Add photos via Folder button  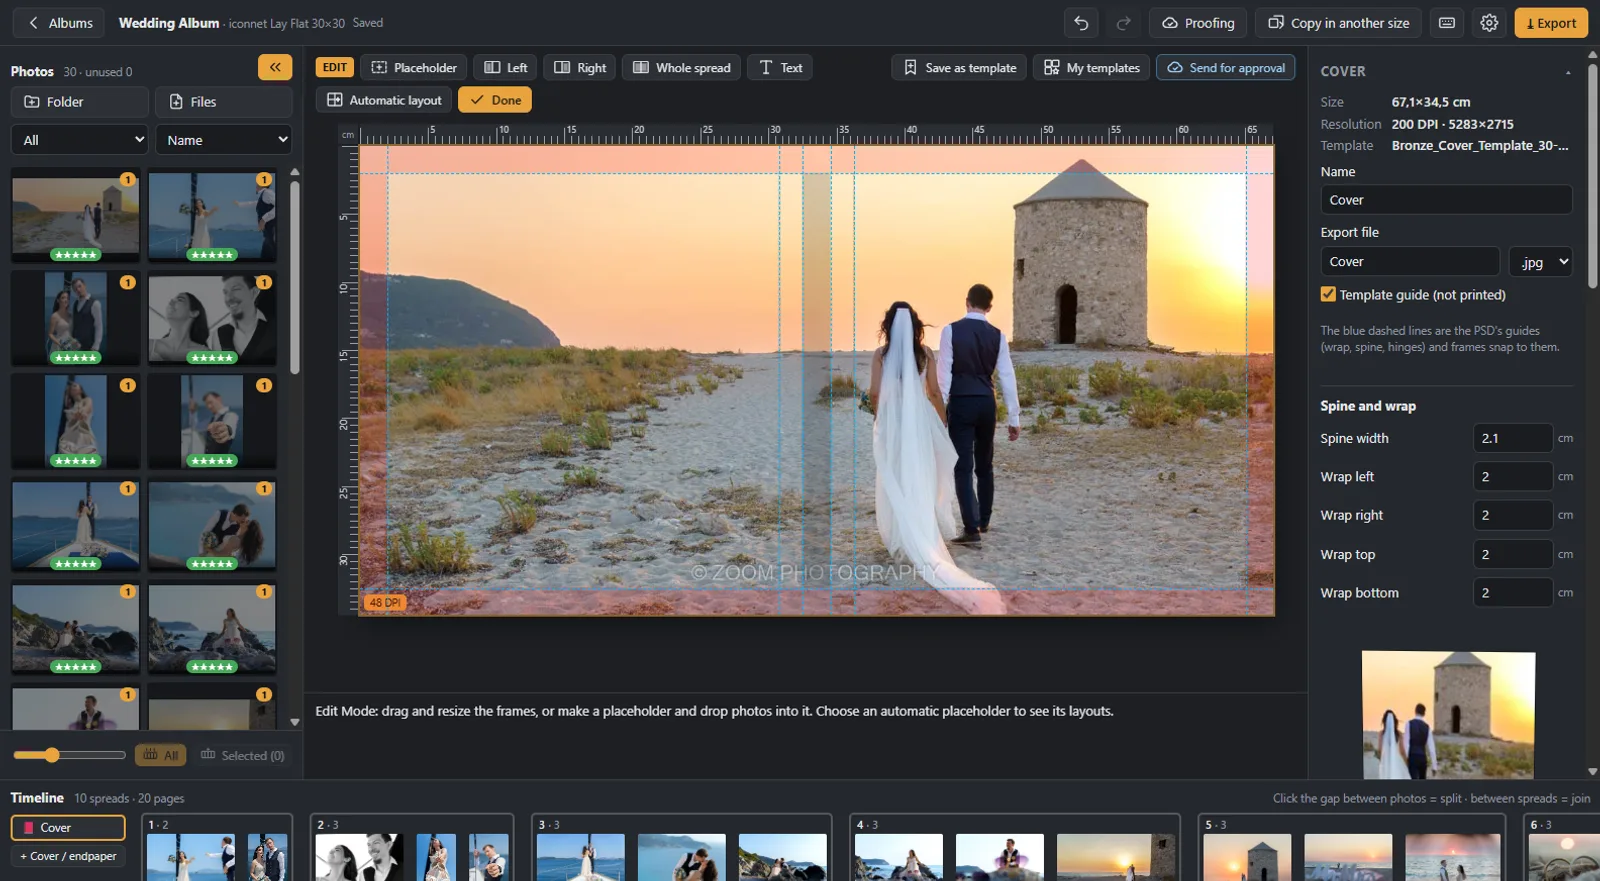point(80,102)
